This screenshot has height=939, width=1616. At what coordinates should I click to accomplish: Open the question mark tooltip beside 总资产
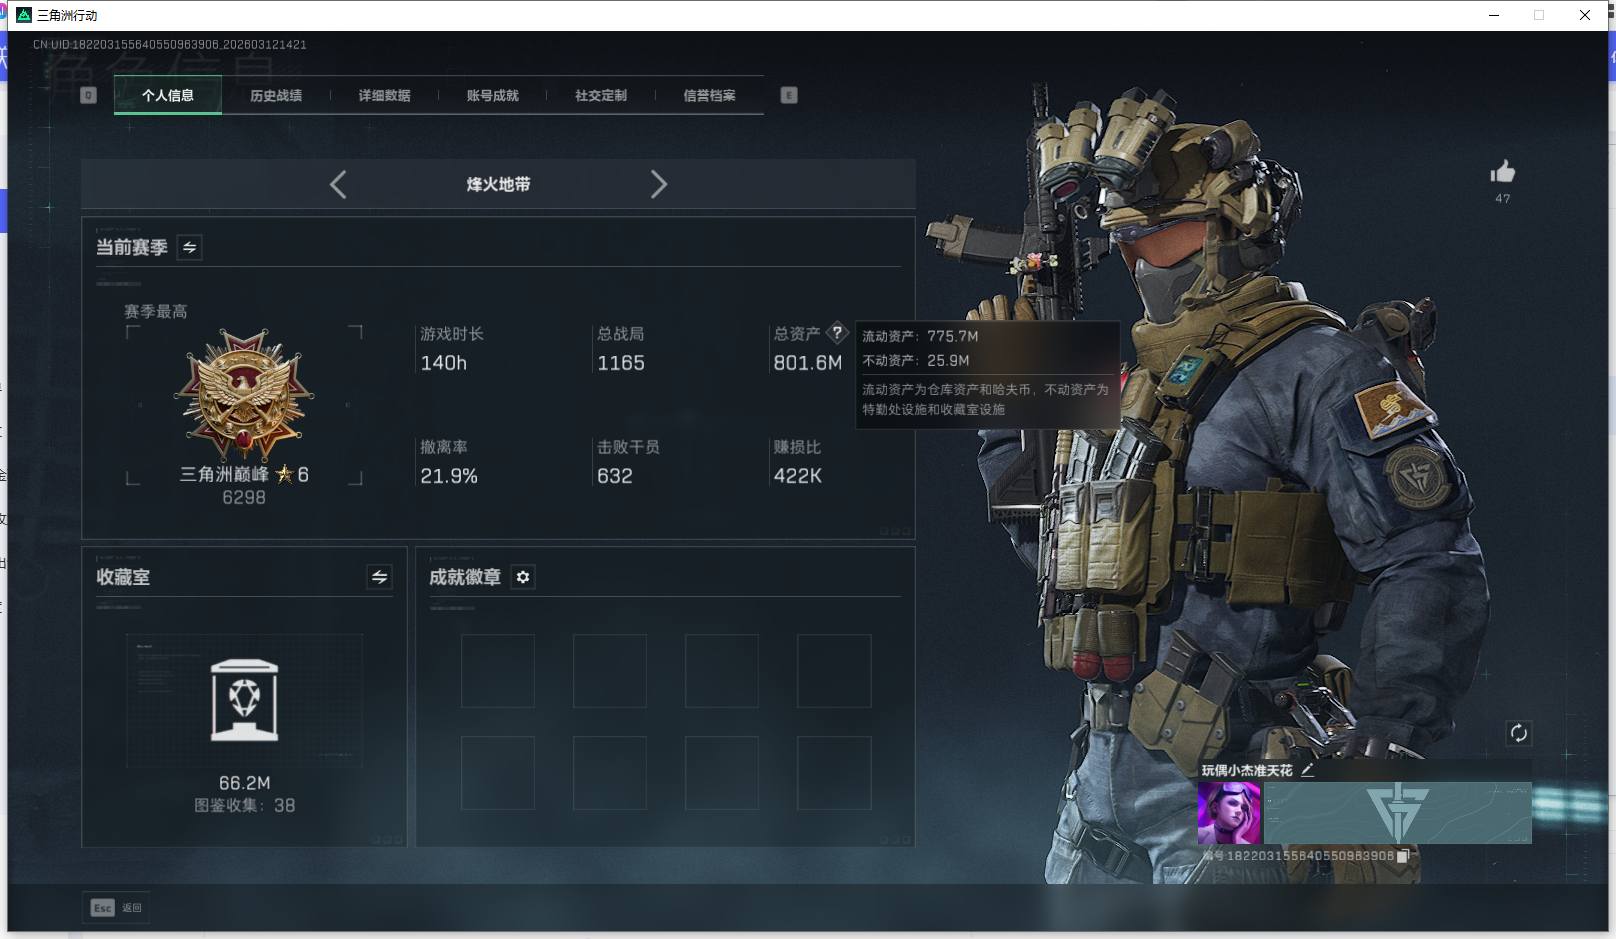tap(837, 332)
